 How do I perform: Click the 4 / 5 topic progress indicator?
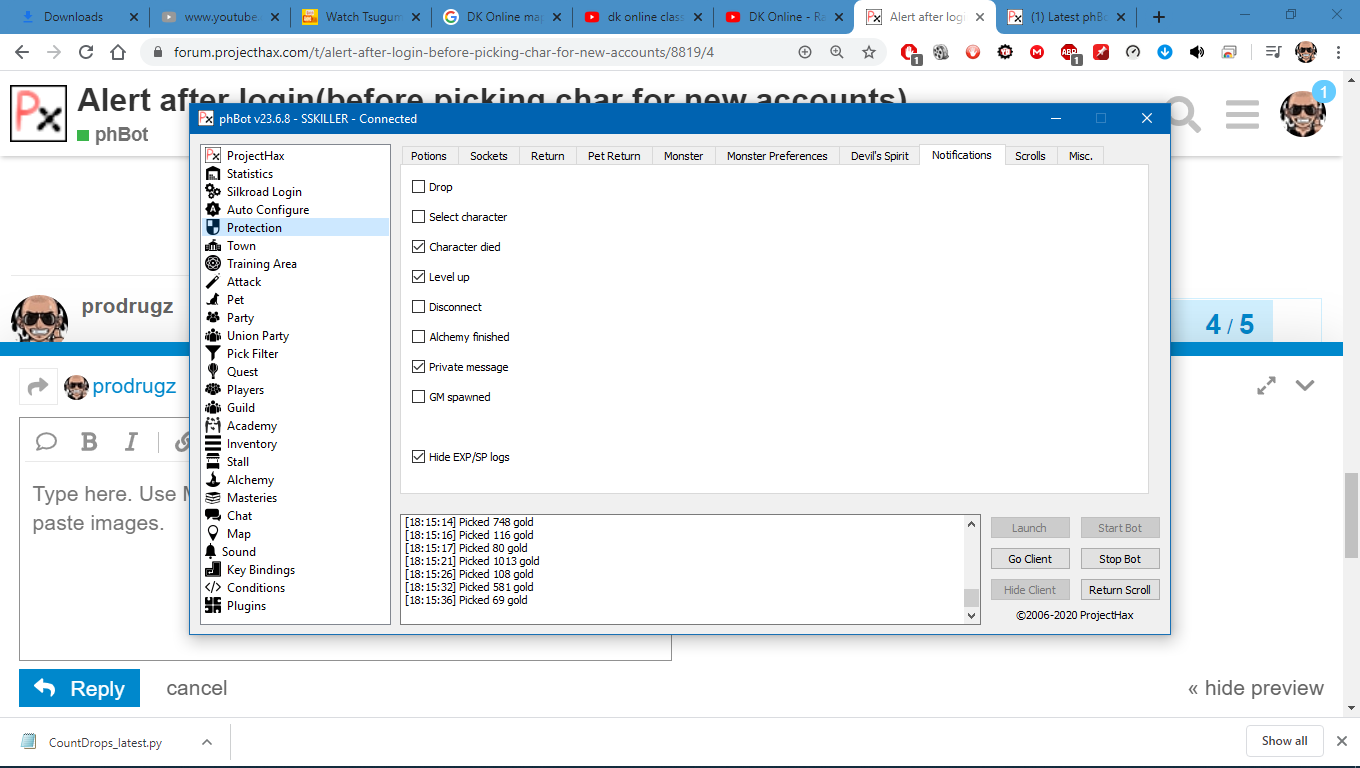(x=1229, y=325)
